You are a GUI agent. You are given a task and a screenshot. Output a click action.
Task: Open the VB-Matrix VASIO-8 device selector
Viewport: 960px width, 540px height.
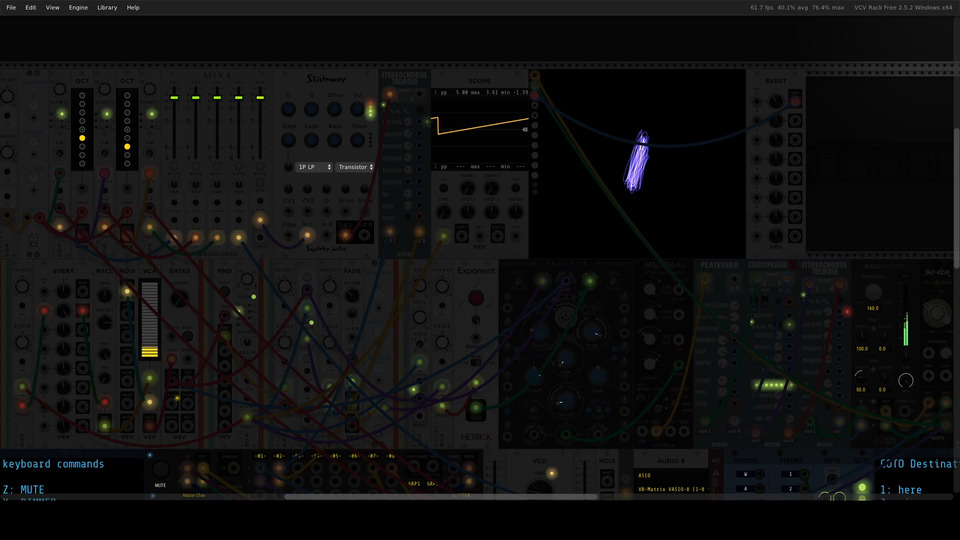click(x=670, y=489)
